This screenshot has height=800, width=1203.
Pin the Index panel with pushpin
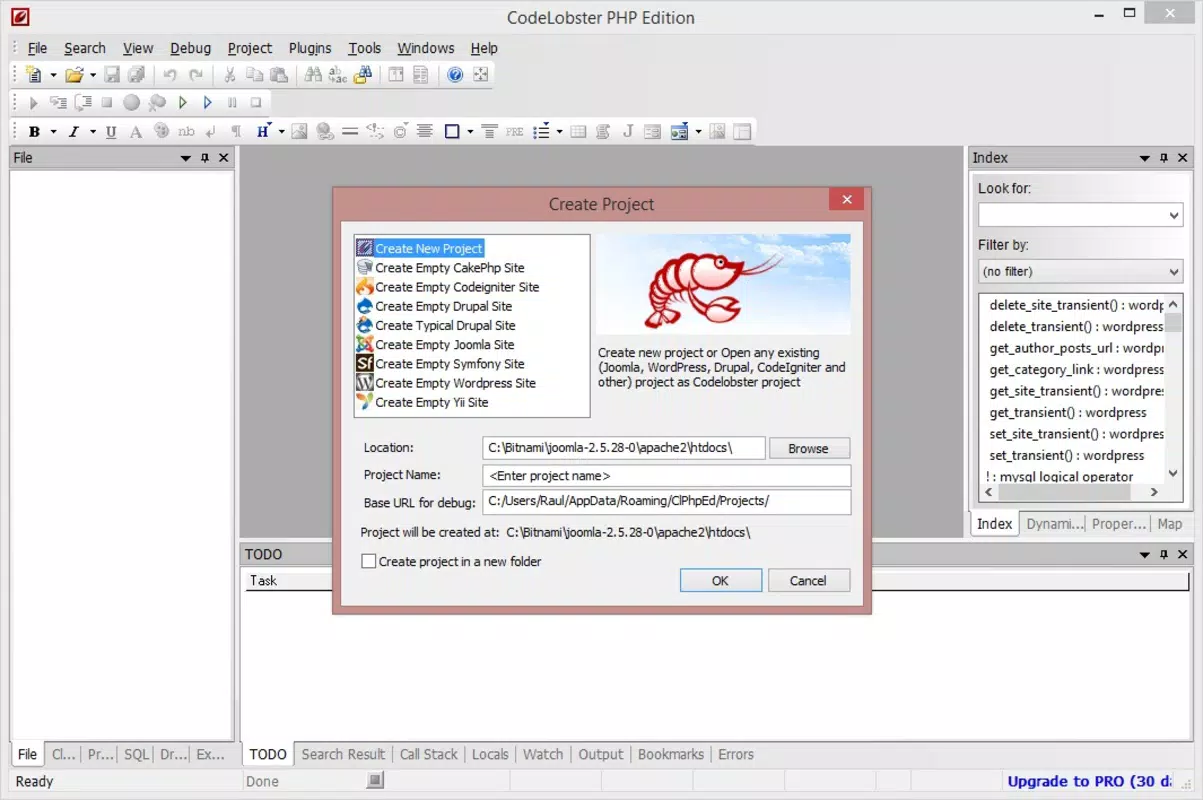[1164, 158]
